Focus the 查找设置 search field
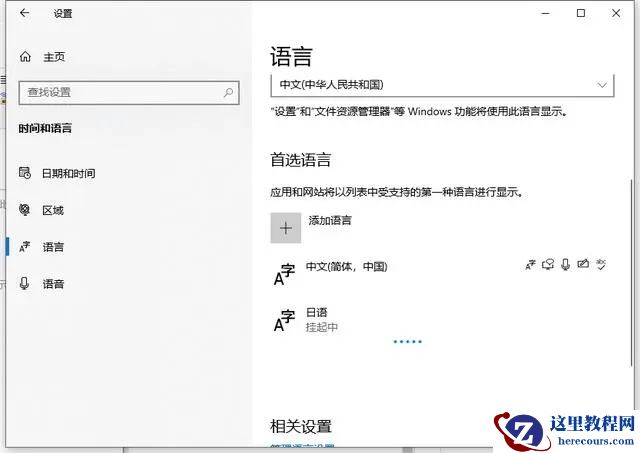 tap(129, 93)
